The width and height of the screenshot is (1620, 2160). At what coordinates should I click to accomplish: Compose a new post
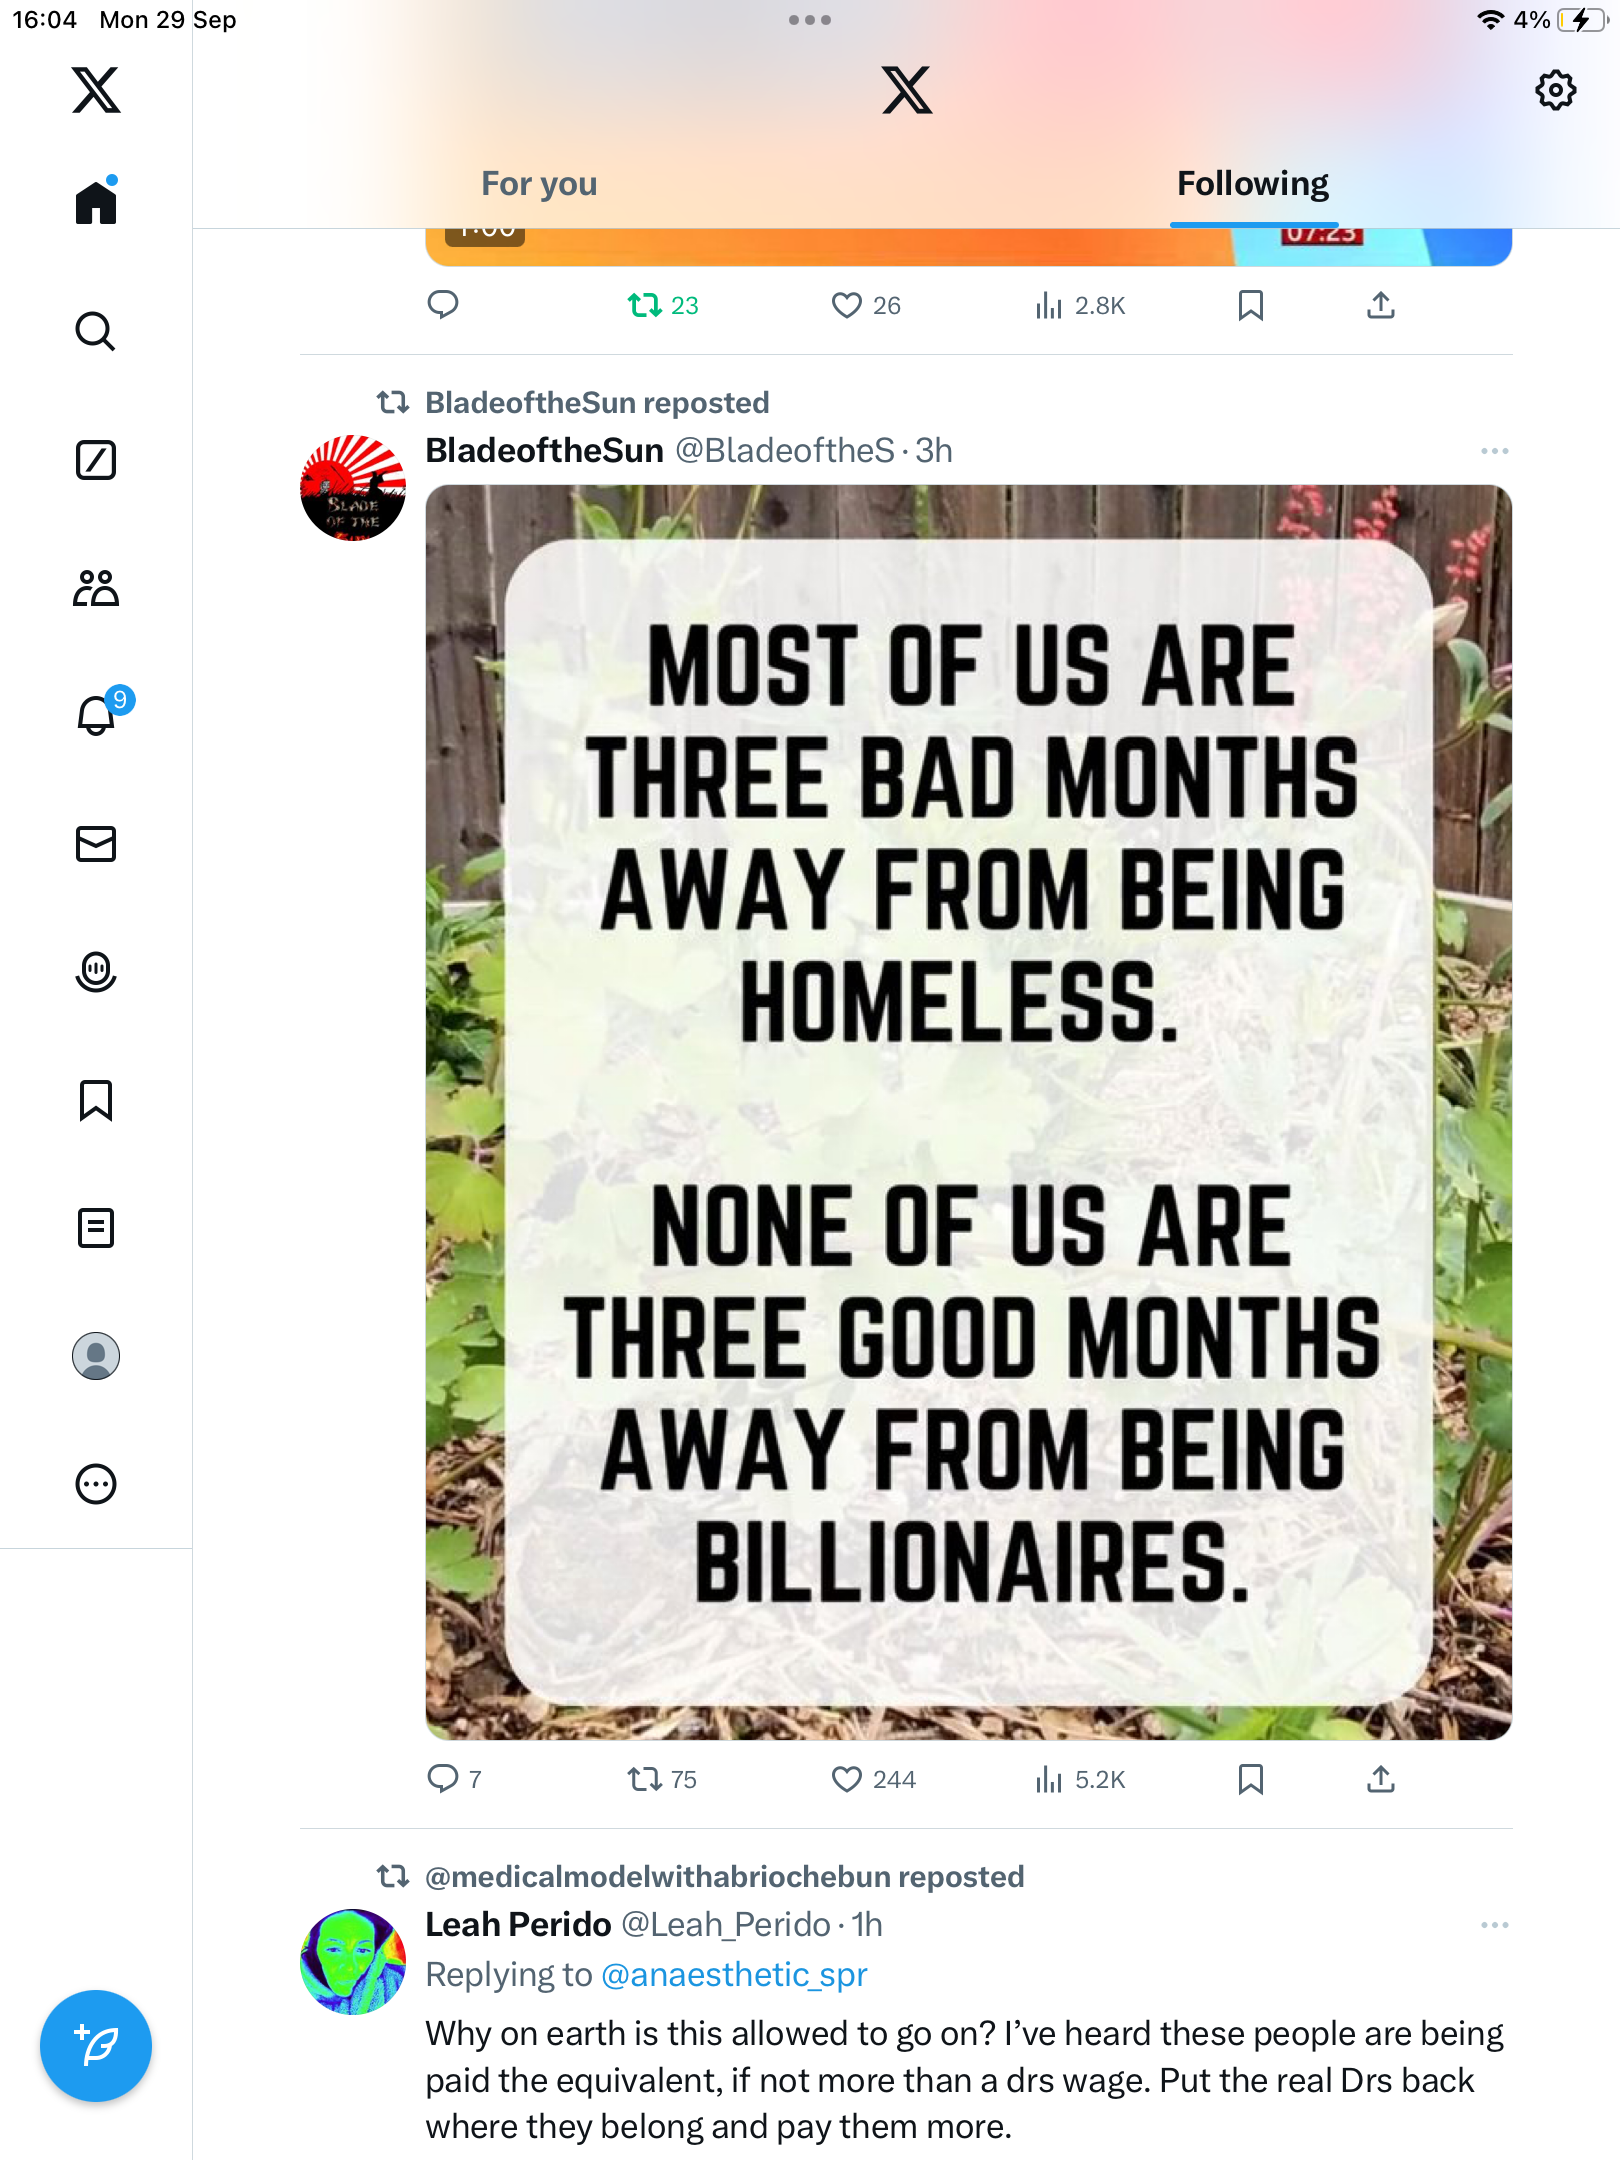coord(96,2046)
